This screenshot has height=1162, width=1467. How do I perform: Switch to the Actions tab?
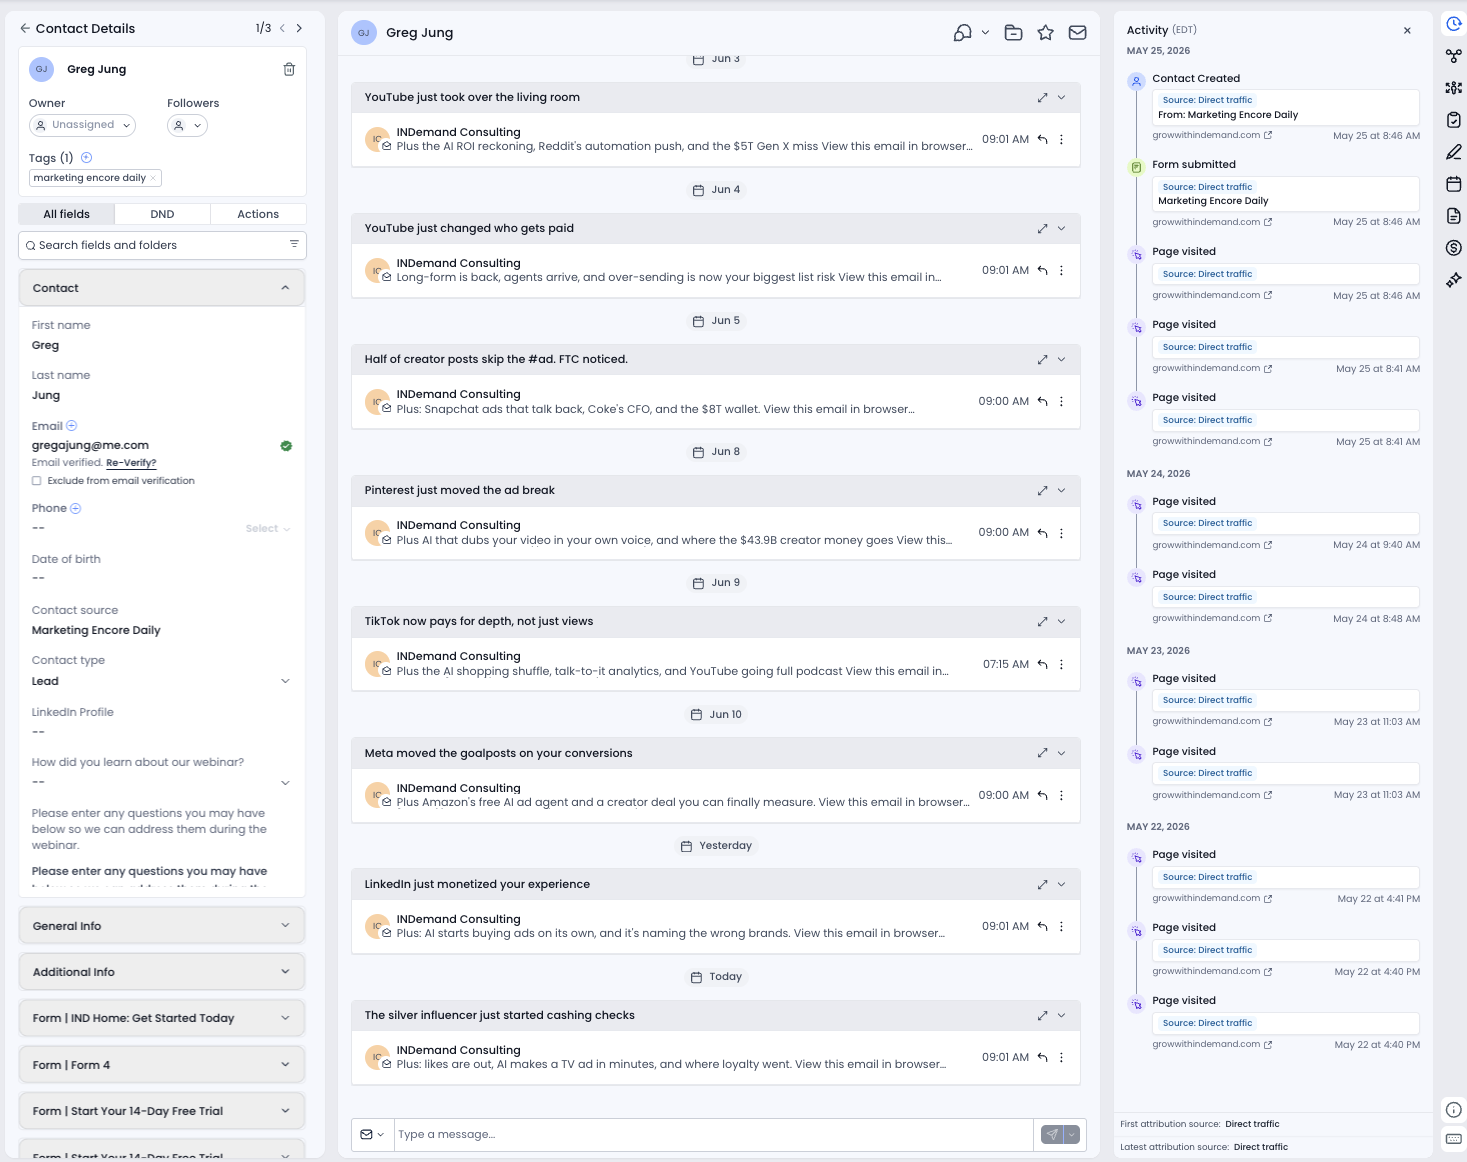tap(258, 214)
